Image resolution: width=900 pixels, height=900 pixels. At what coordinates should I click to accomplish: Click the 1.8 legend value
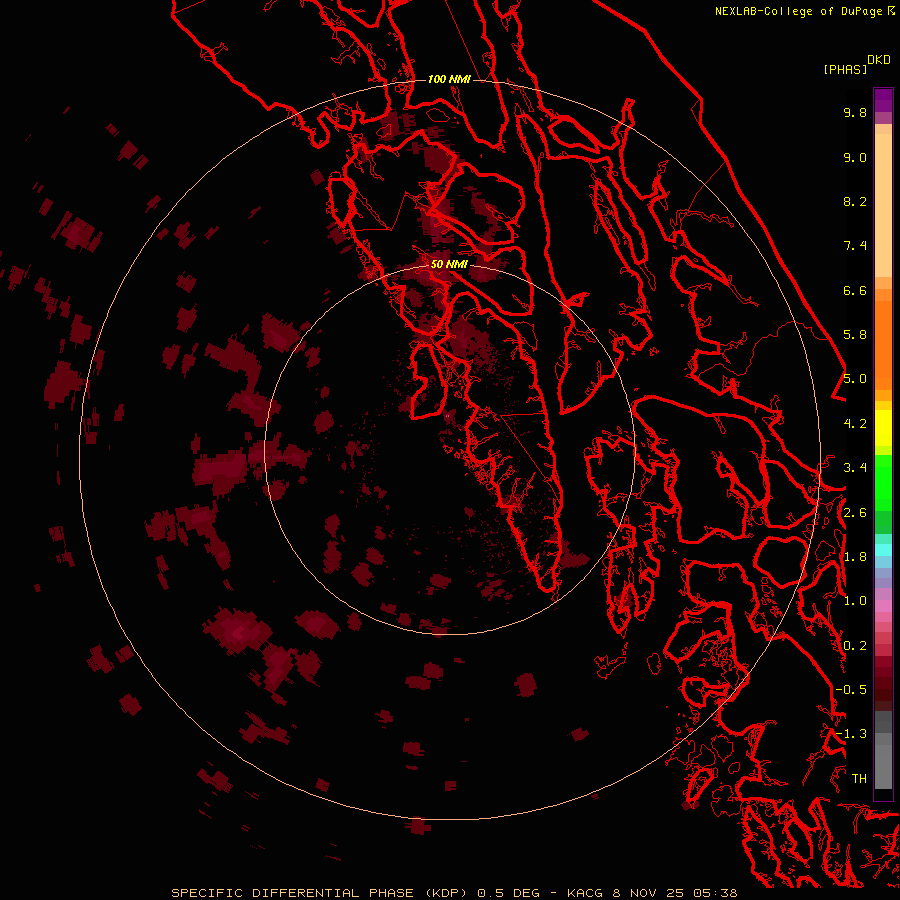855,557
